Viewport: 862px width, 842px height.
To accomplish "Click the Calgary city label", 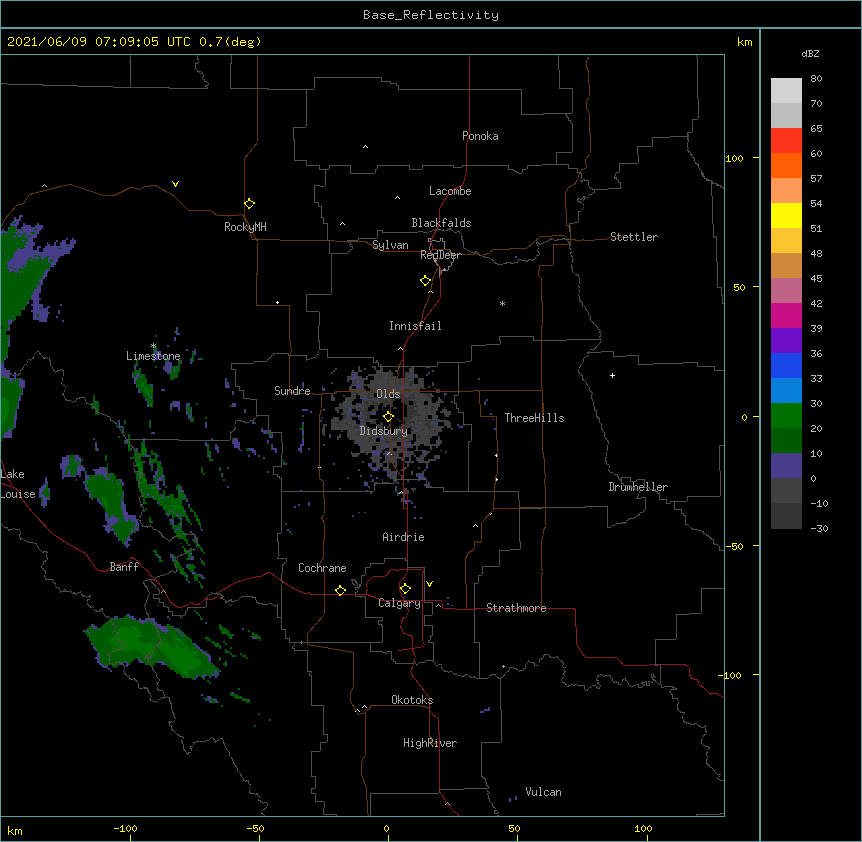I will point(399,603).
